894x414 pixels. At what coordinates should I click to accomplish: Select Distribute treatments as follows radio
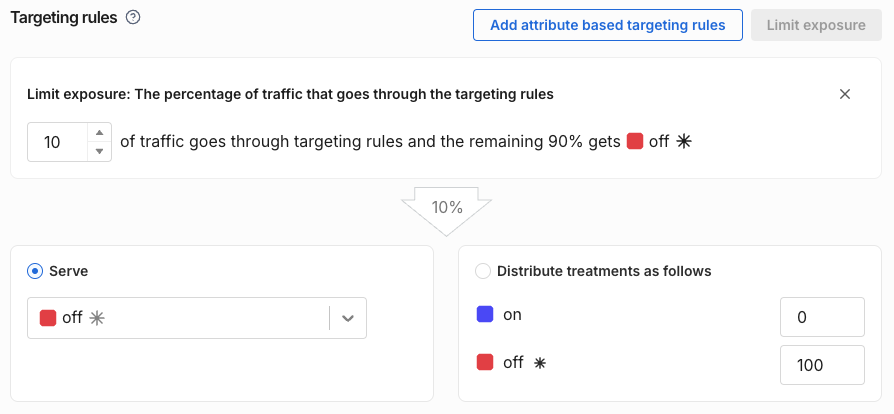coord(483,271)
